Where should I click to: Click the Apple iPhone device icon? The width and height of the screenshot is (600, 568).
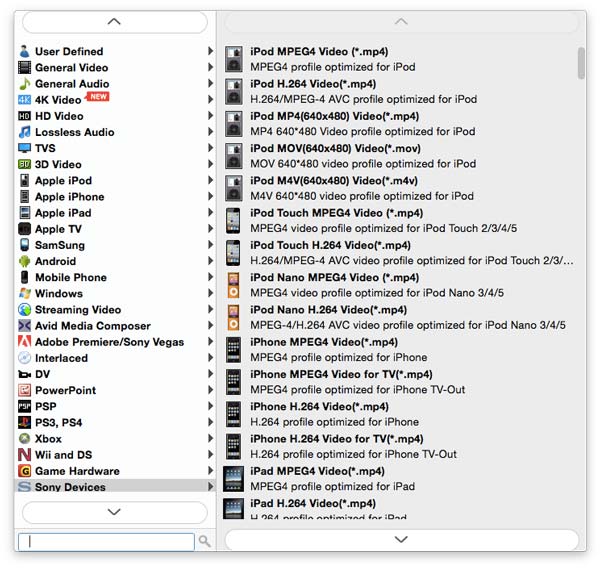click(24, 196)
